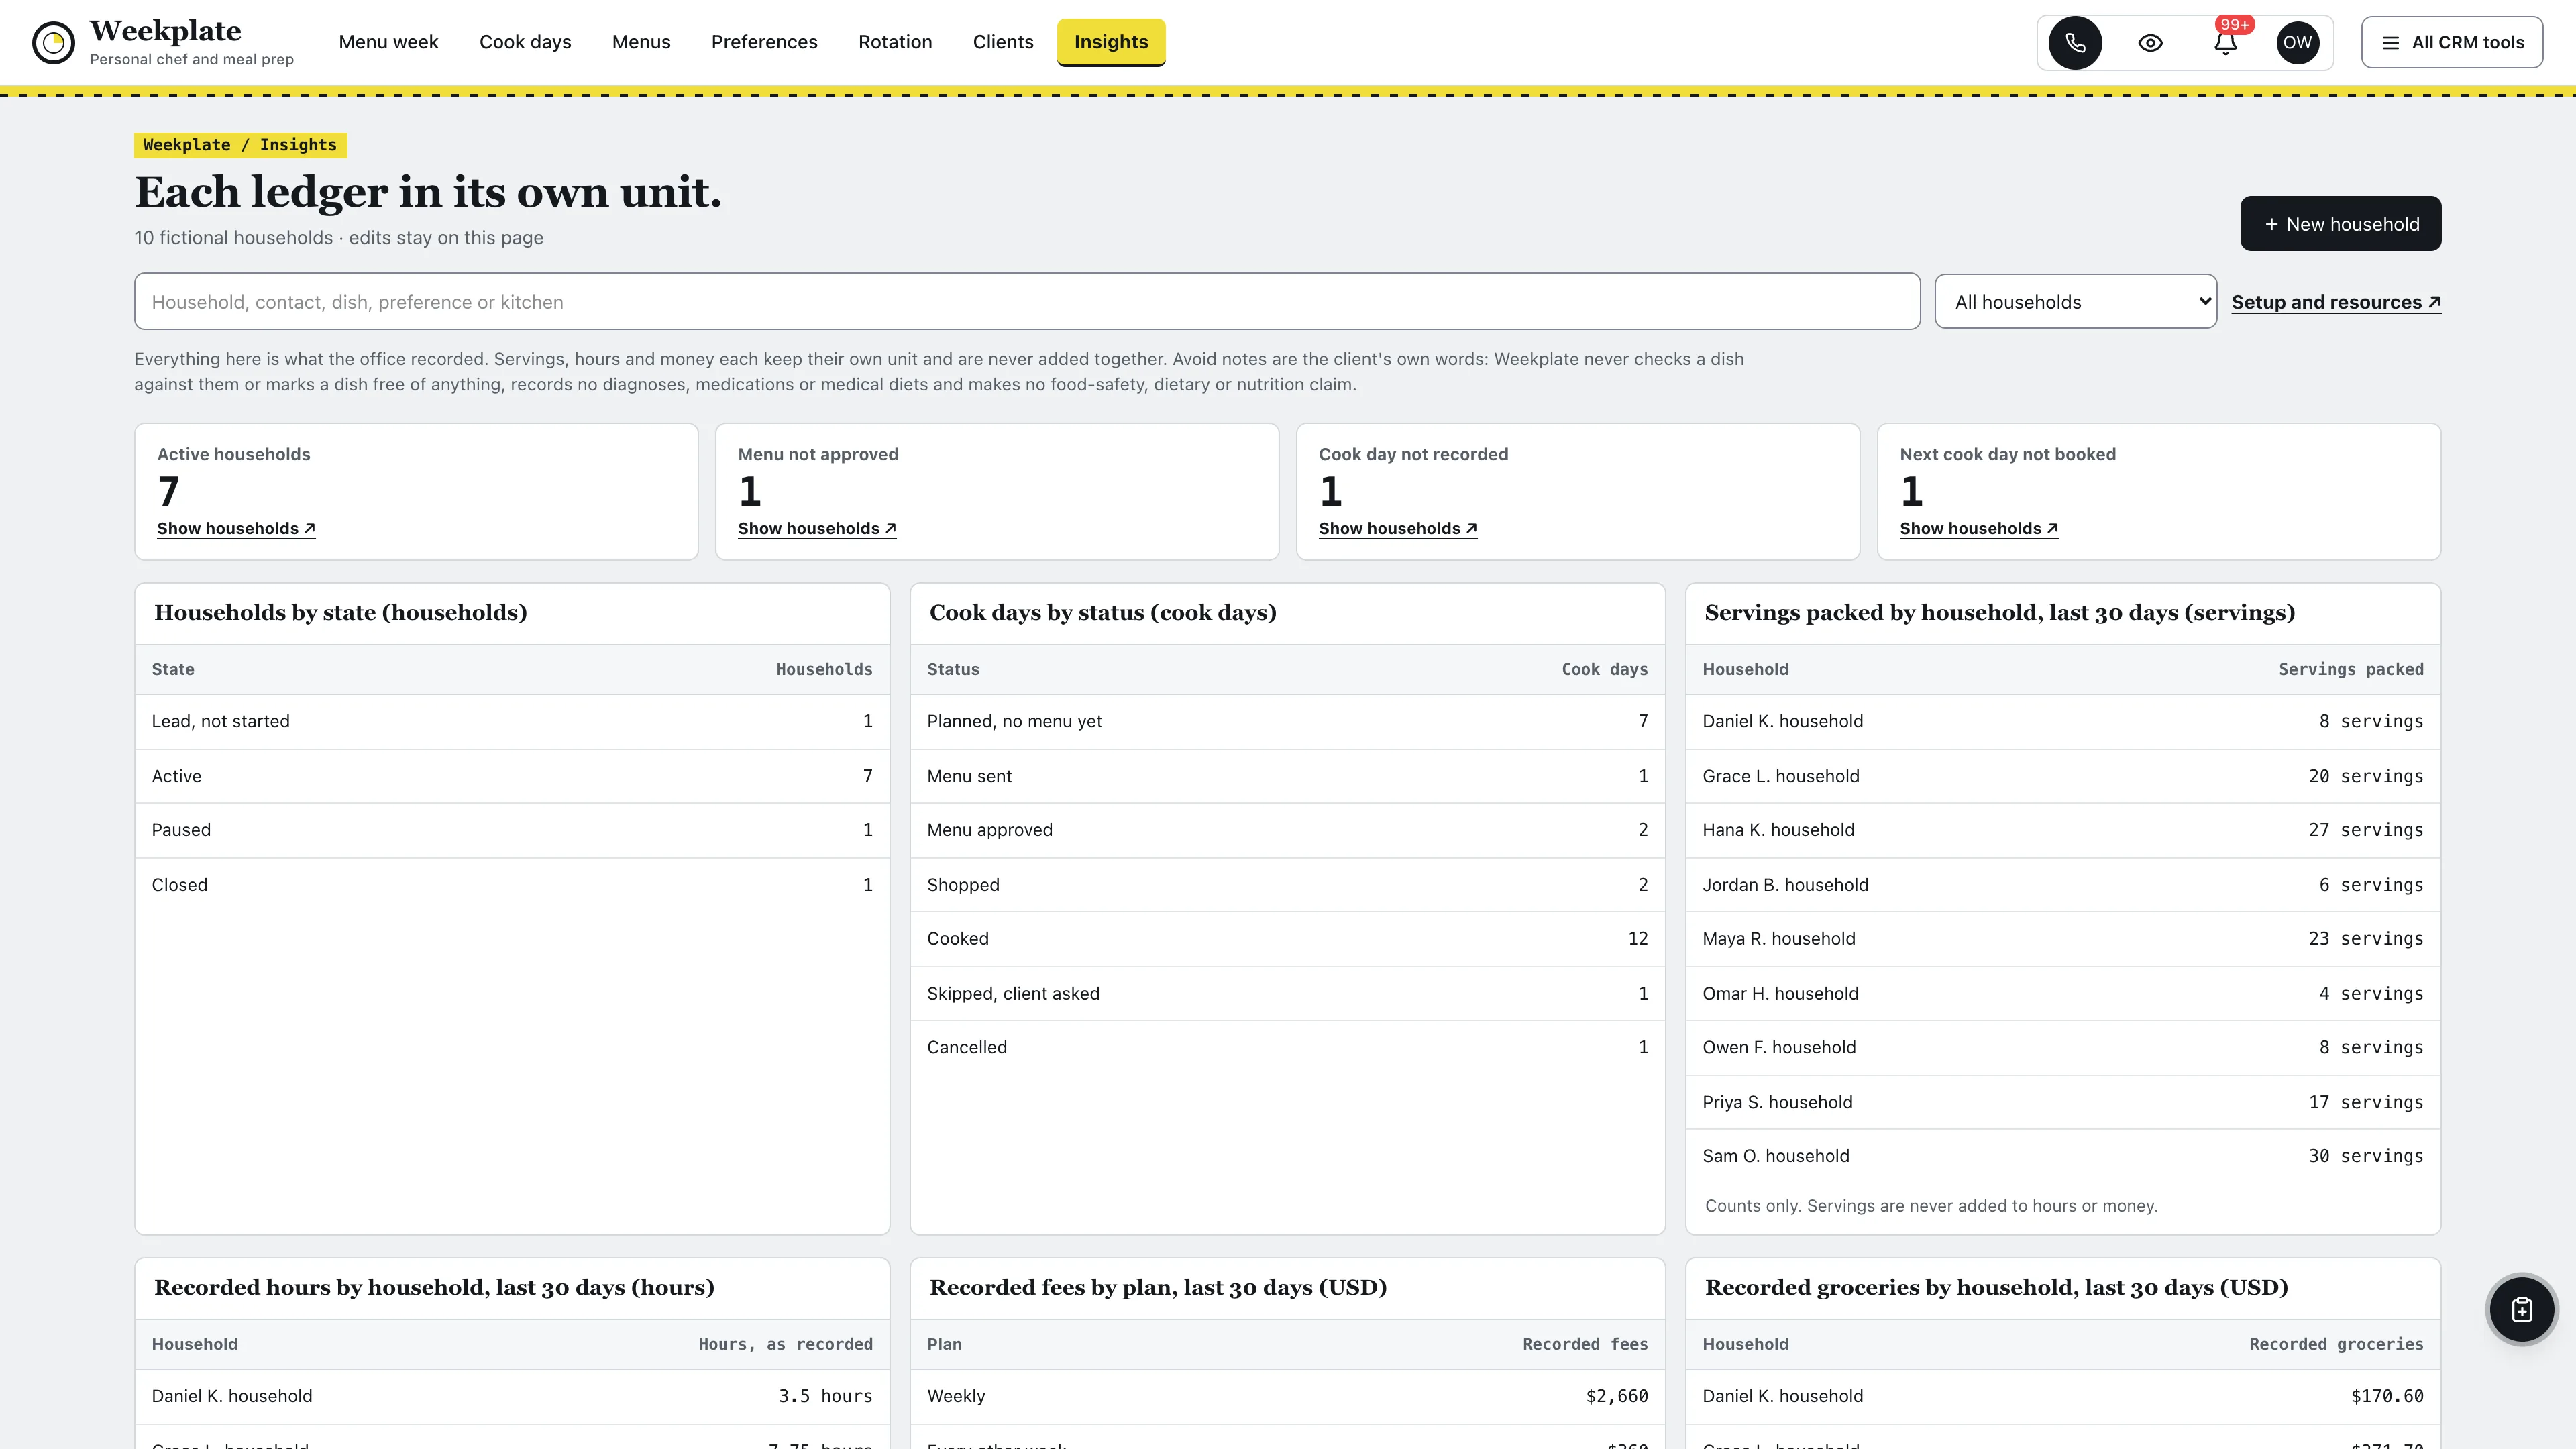Click the 'Servings packed' column header
This screenshot has height=1449, width=2576.
tap(2350, 669)
